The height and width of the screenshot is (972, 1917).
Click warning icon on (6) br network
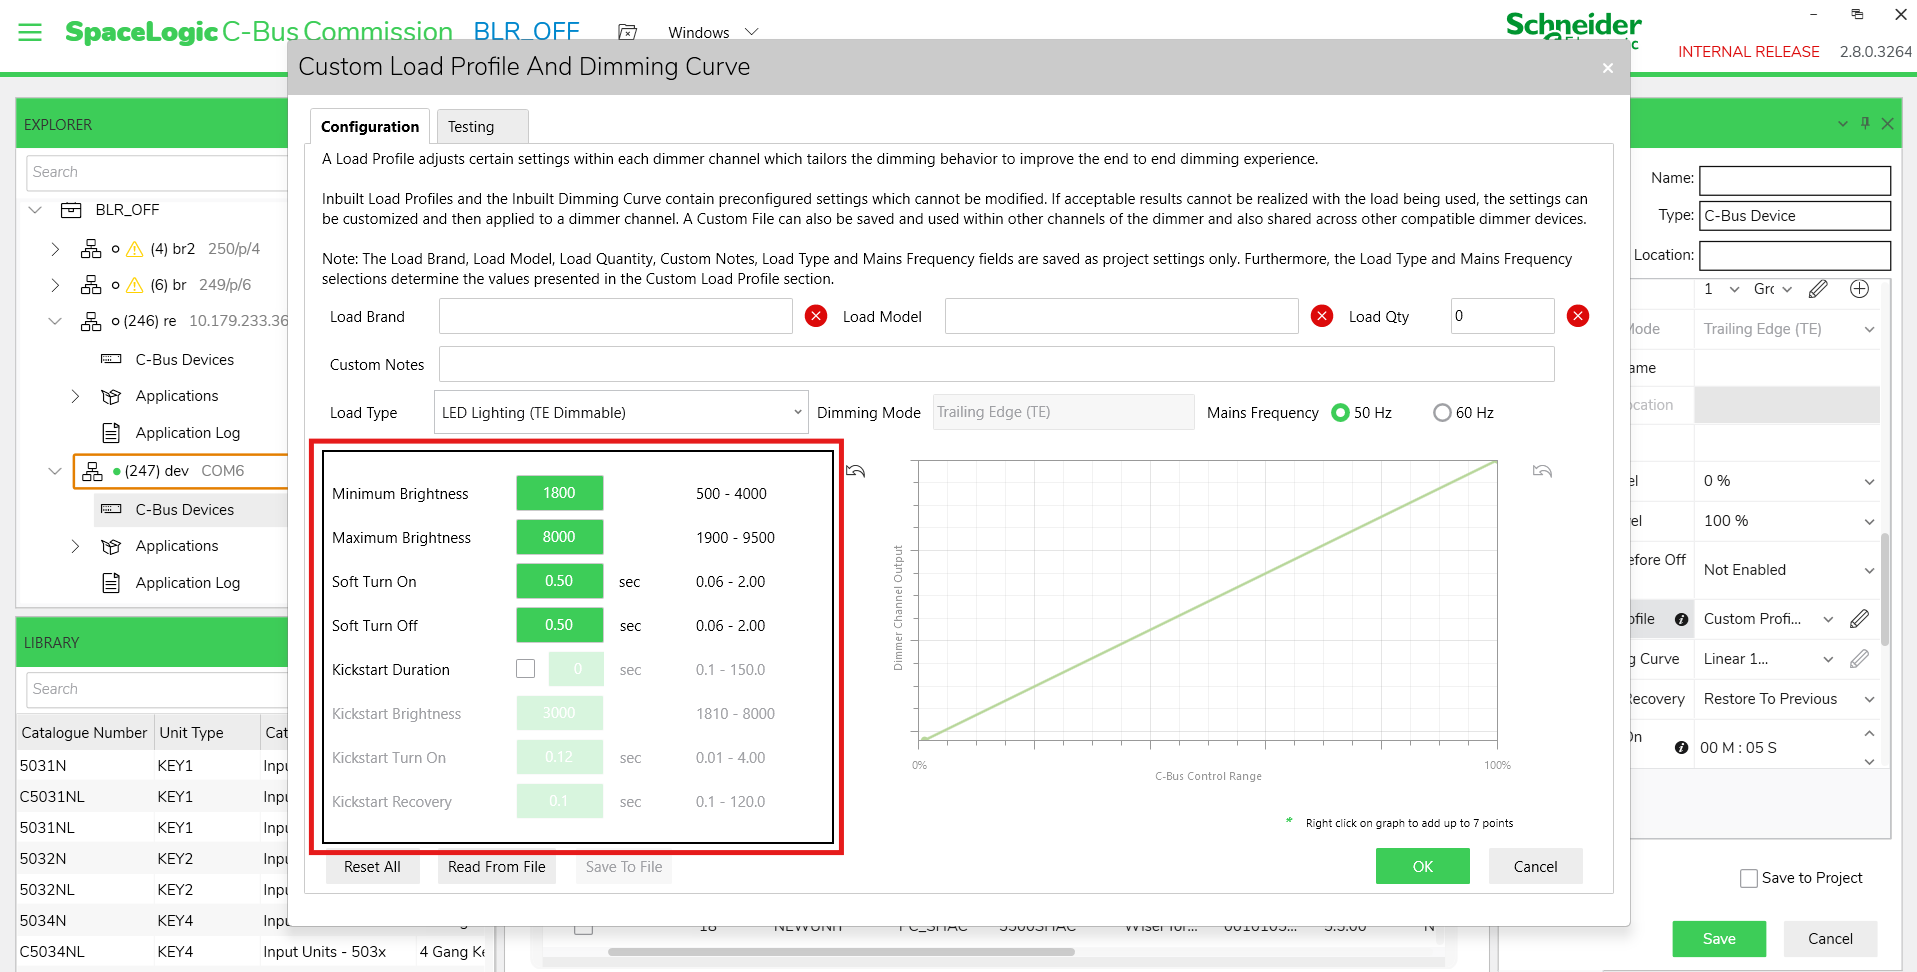tap(134, 285)
